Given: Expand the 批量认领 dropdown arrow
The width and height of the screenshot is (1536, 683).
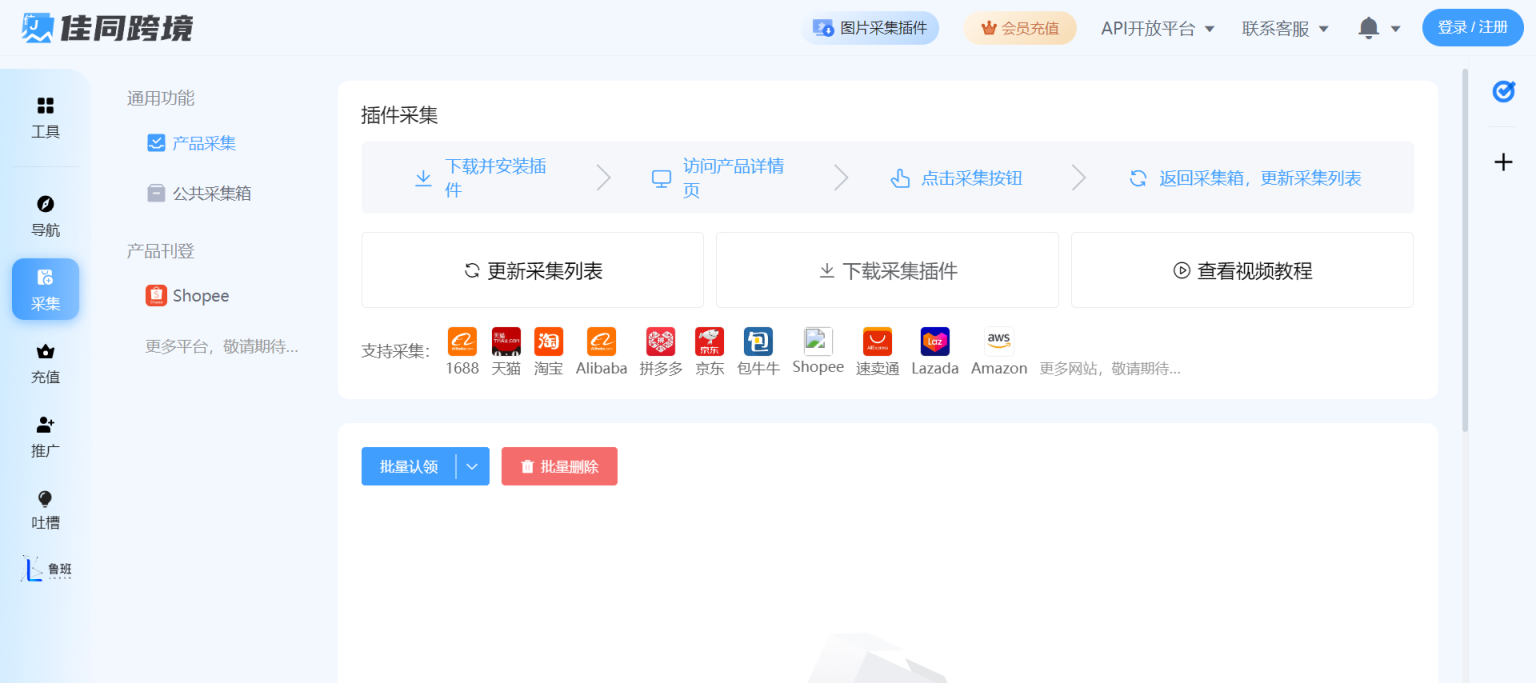Looking at the screenshot, I should (x=473, y=467).
